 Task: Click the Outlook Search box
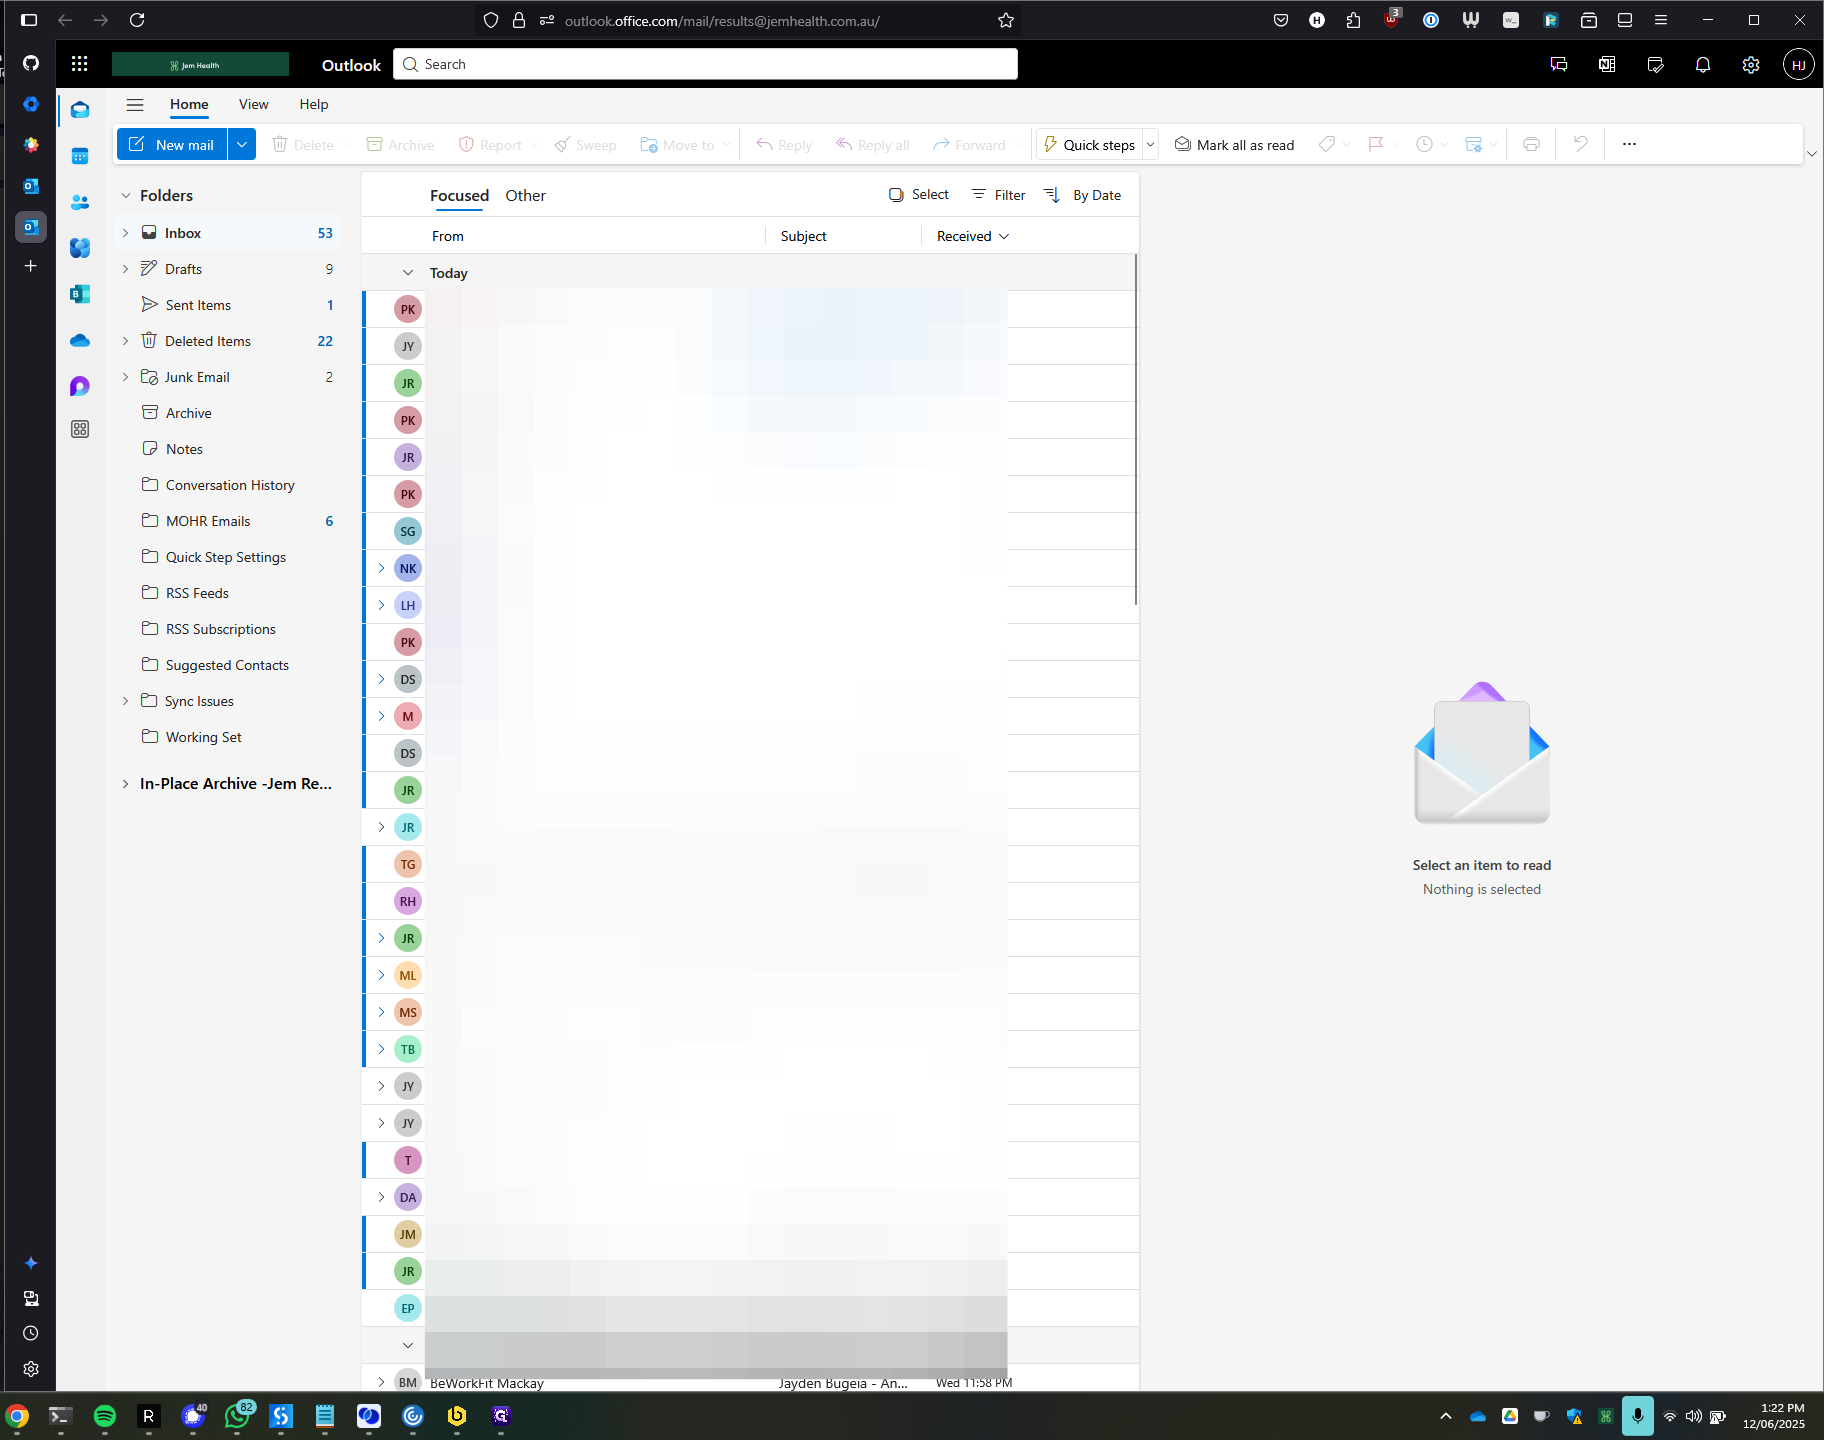pos(705,64)
